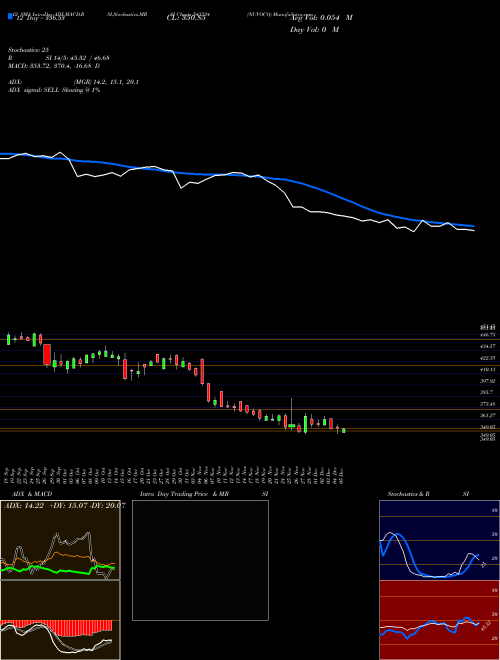Click the 'ADX signal: SELL' line
The width and height of the screenshot is (500, 660).
click(54, 90)
